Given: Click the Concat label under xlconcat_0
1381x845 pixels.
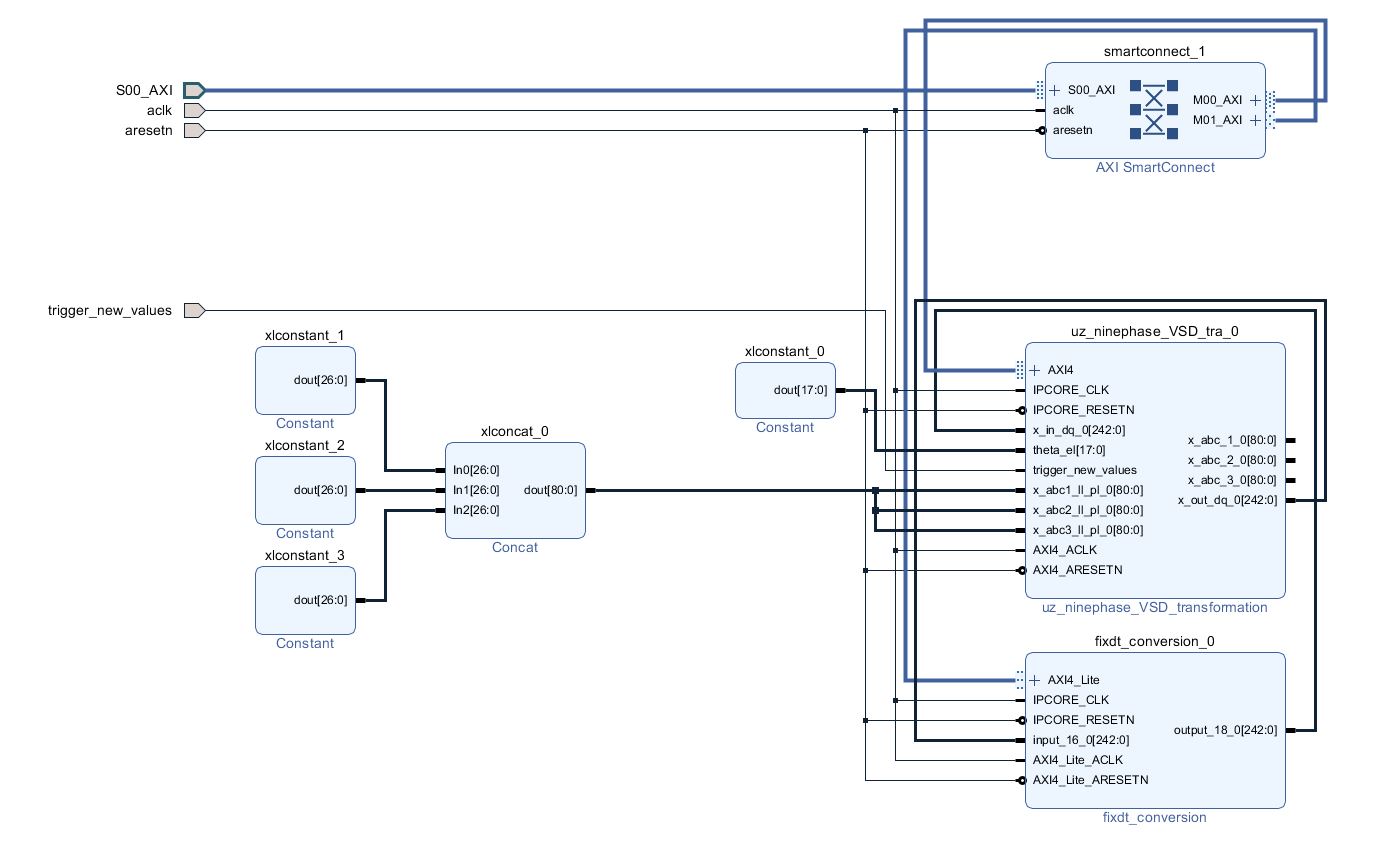Looking at the screenshot, I should [x=515, y=547].
